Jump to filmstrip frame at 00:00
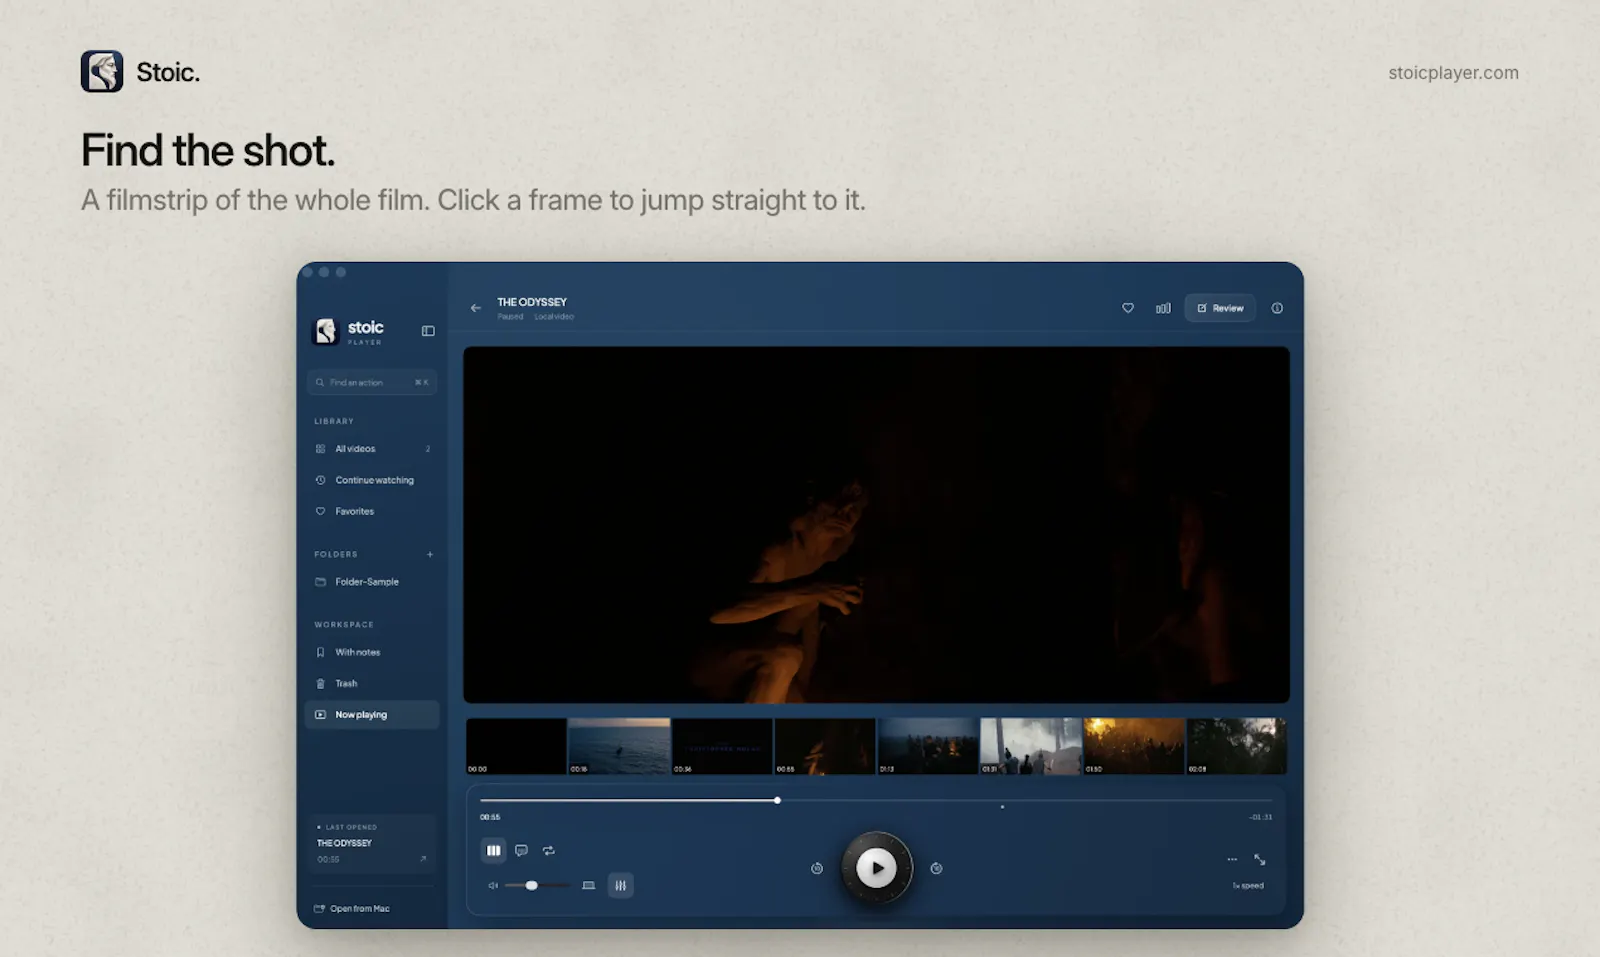1600x957 pixels. click(x=516, y=746)
